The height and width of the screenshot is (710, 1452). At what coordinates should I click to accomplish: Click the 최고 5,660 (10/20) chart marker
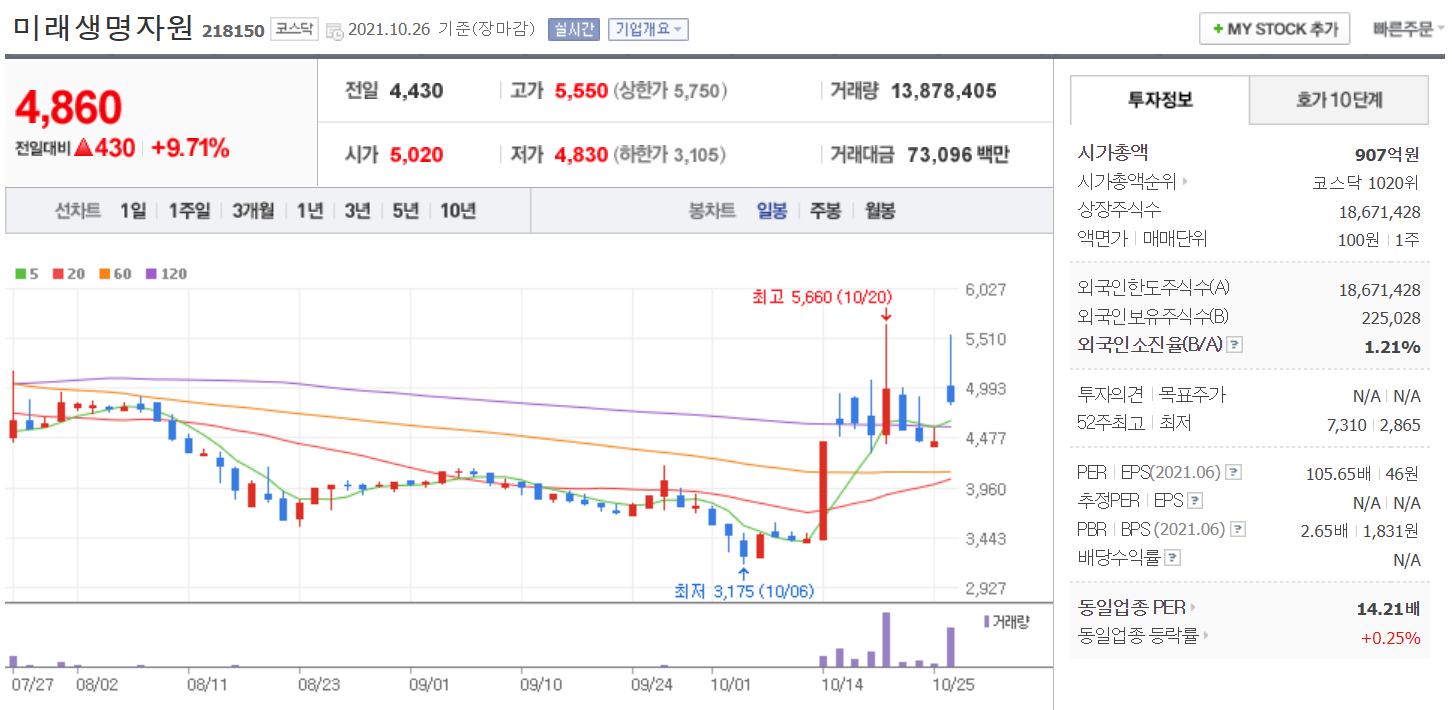[822, 297]
